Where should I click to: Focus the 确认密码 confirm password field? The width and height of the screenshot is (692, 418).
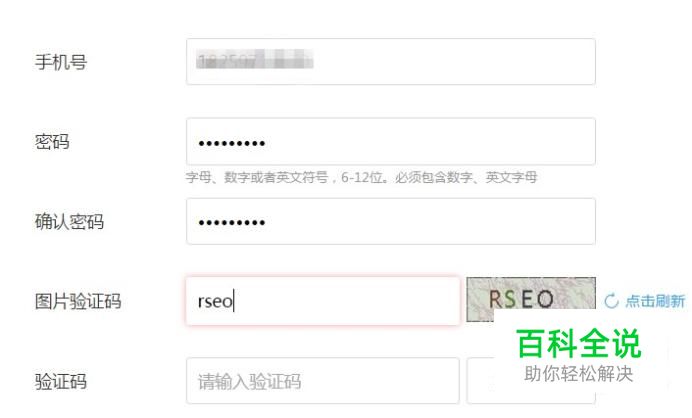click(x=391, y=221)
